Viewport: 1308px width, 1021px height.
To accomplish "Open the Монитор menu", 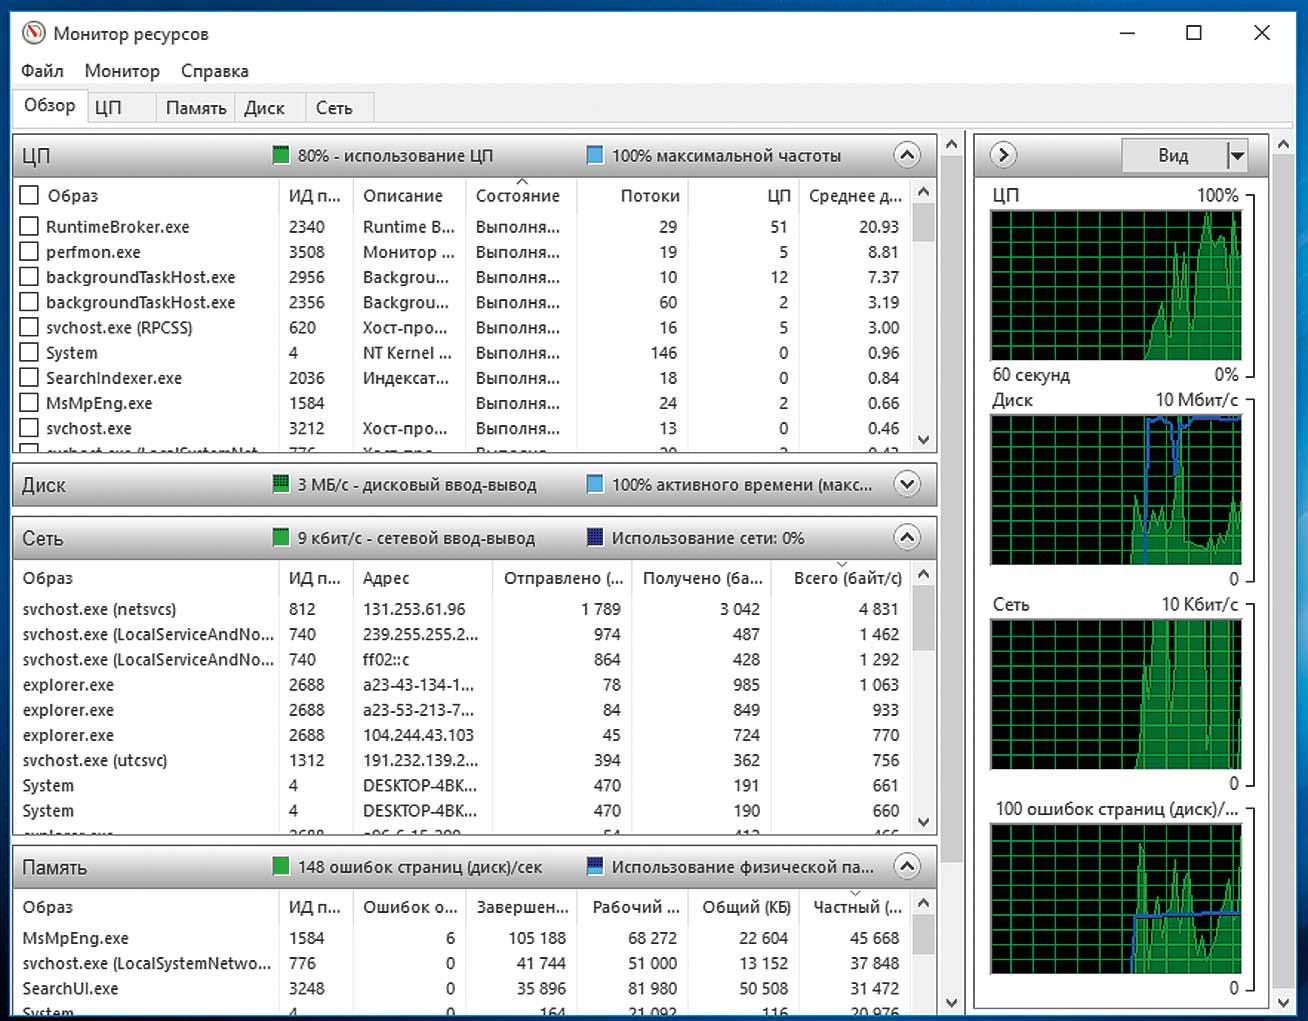I will [x=122, y=71].
